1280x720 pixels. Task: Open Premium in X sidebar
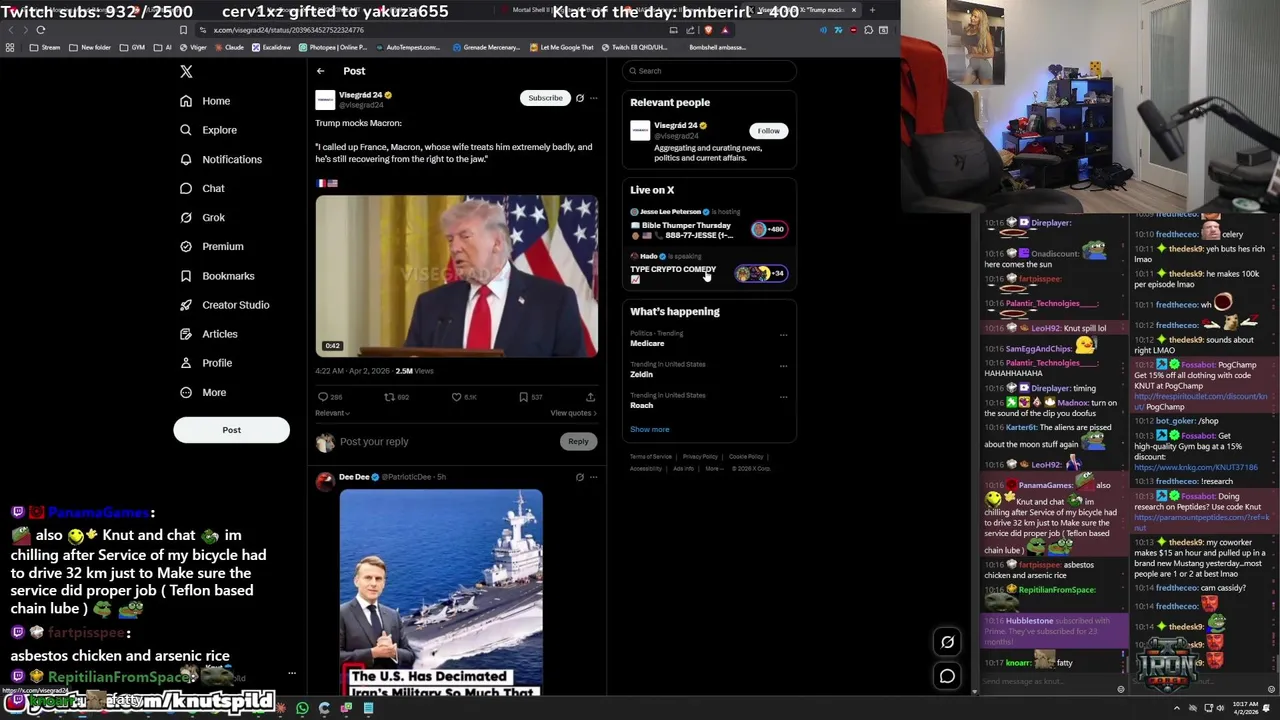click(x=211, y=246)
